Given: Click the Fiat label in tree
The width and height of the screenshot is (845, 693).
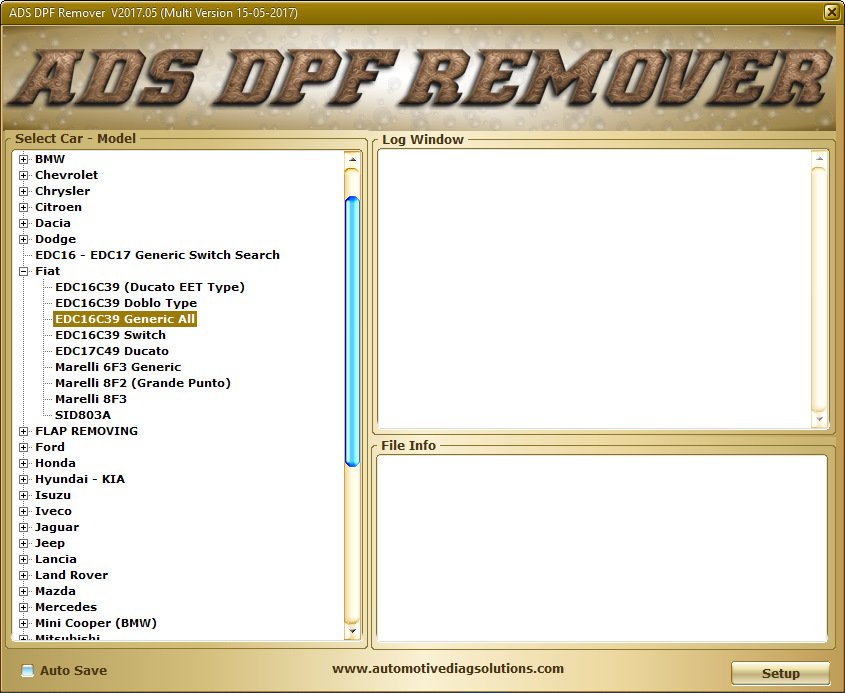Looking at the screenshot, I should pos(47,271).
